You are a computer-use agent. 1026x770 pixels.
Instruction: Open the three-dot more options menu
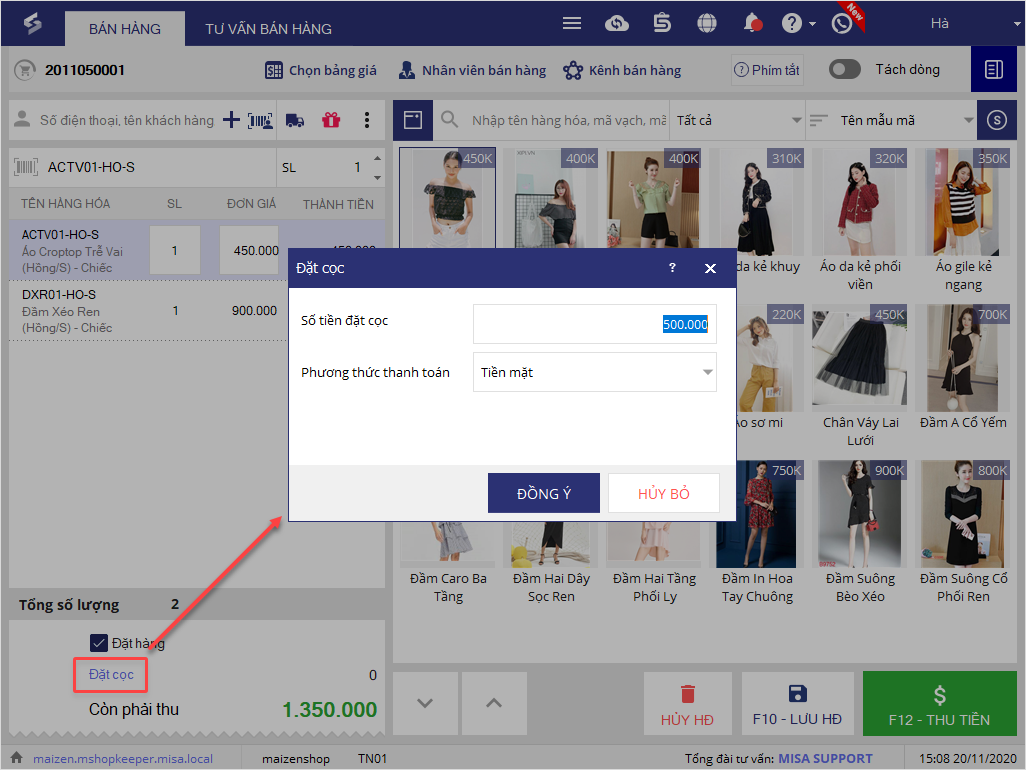pos(366,120)
